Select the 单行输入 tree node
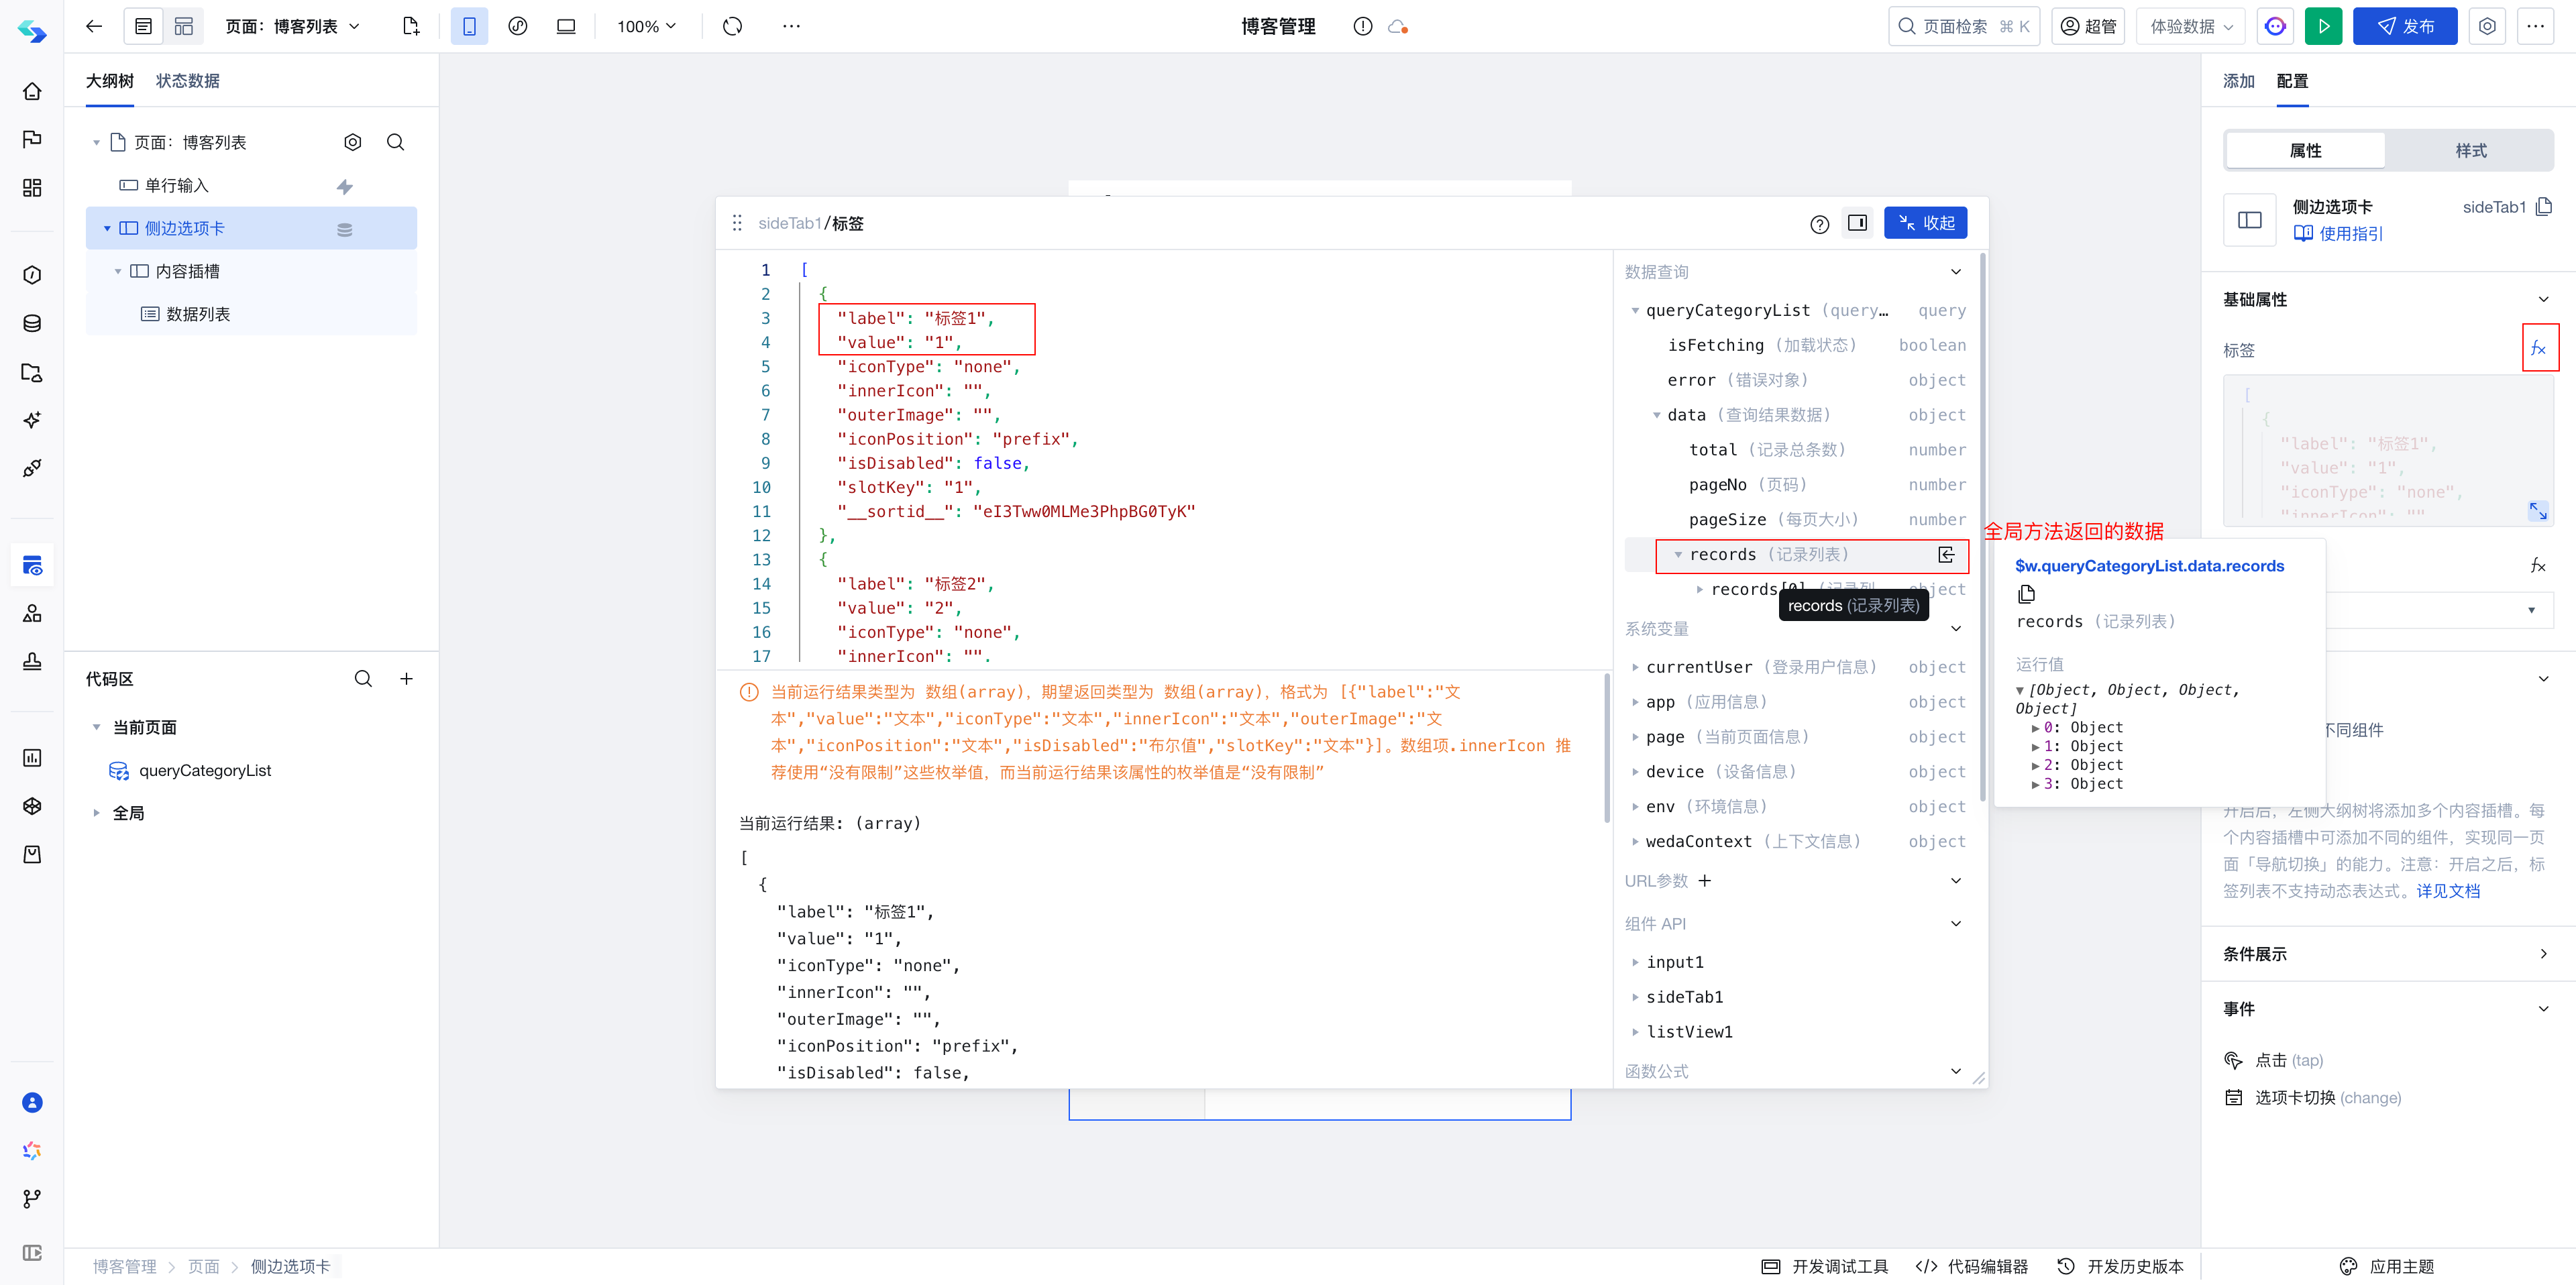 [x=251, y=186]
